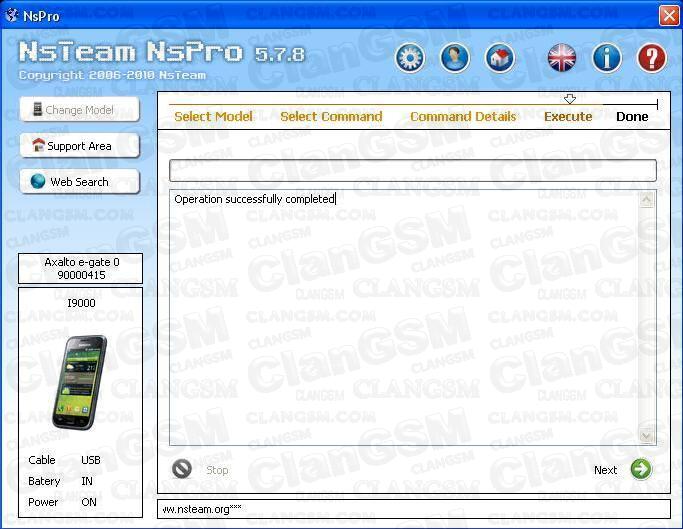Click the I9000 phone thumbnail
Screen dimensions: 683x529
tap(81, 379)
